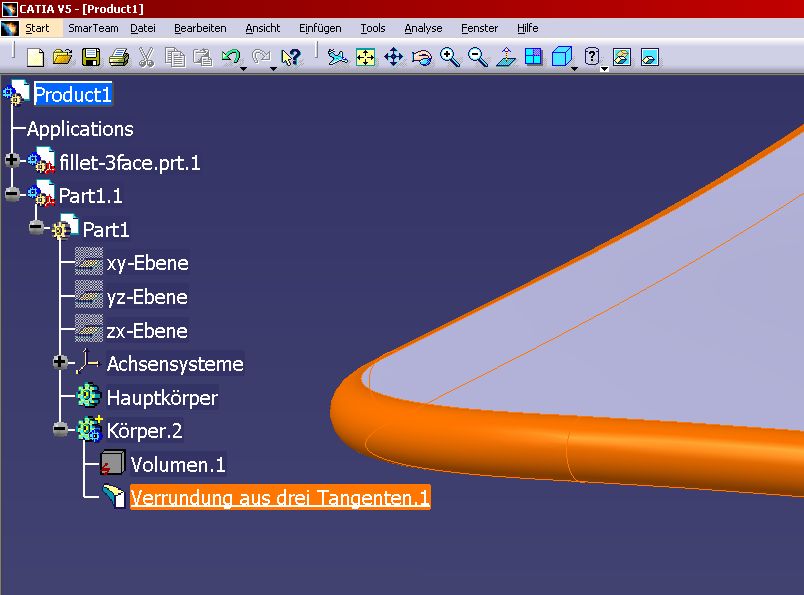Viewport: 804px width, 595px height.
Task: Click the Volumen.1 cube icon
Action: click(112, 463)
